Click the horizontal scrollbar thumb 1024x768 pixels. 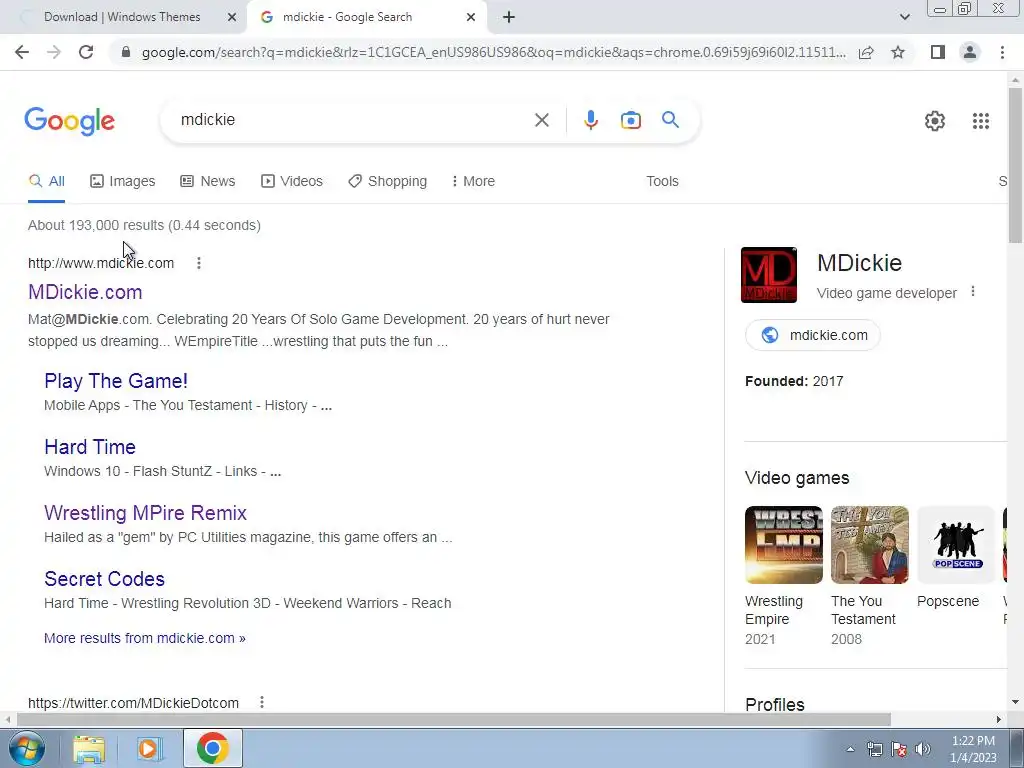pos(453,719)
